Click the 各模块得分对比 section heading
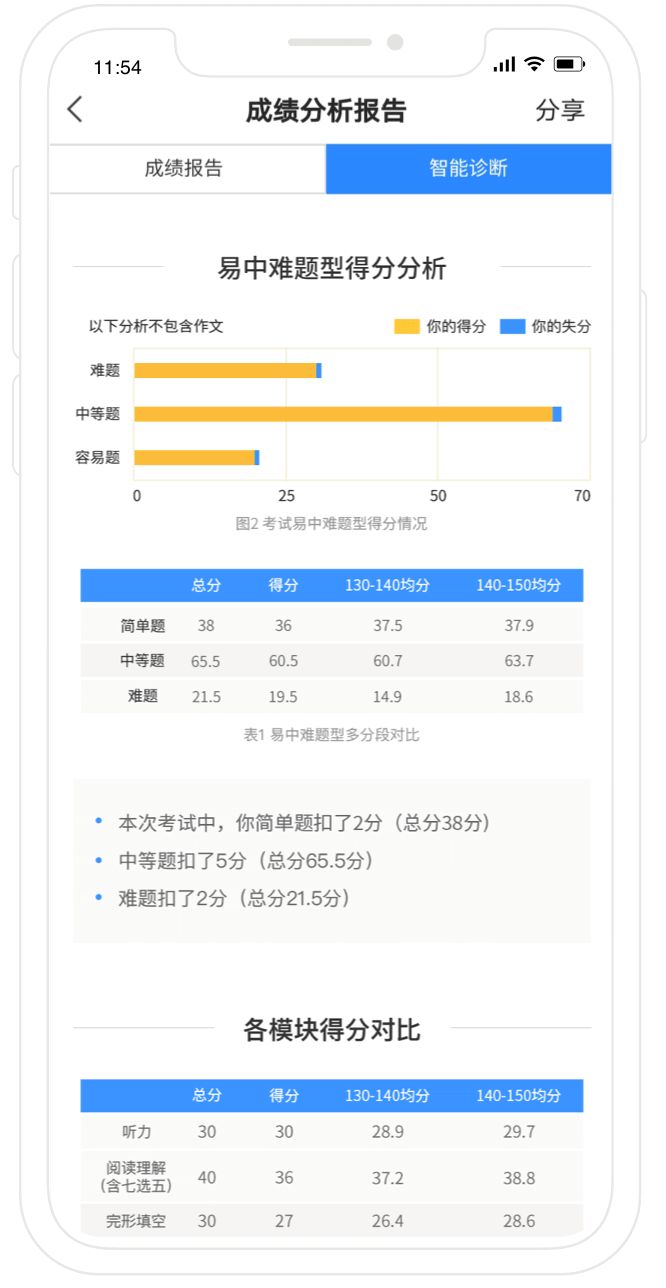Screen dimensions: 666x1288 click(x=331, y=1030)
